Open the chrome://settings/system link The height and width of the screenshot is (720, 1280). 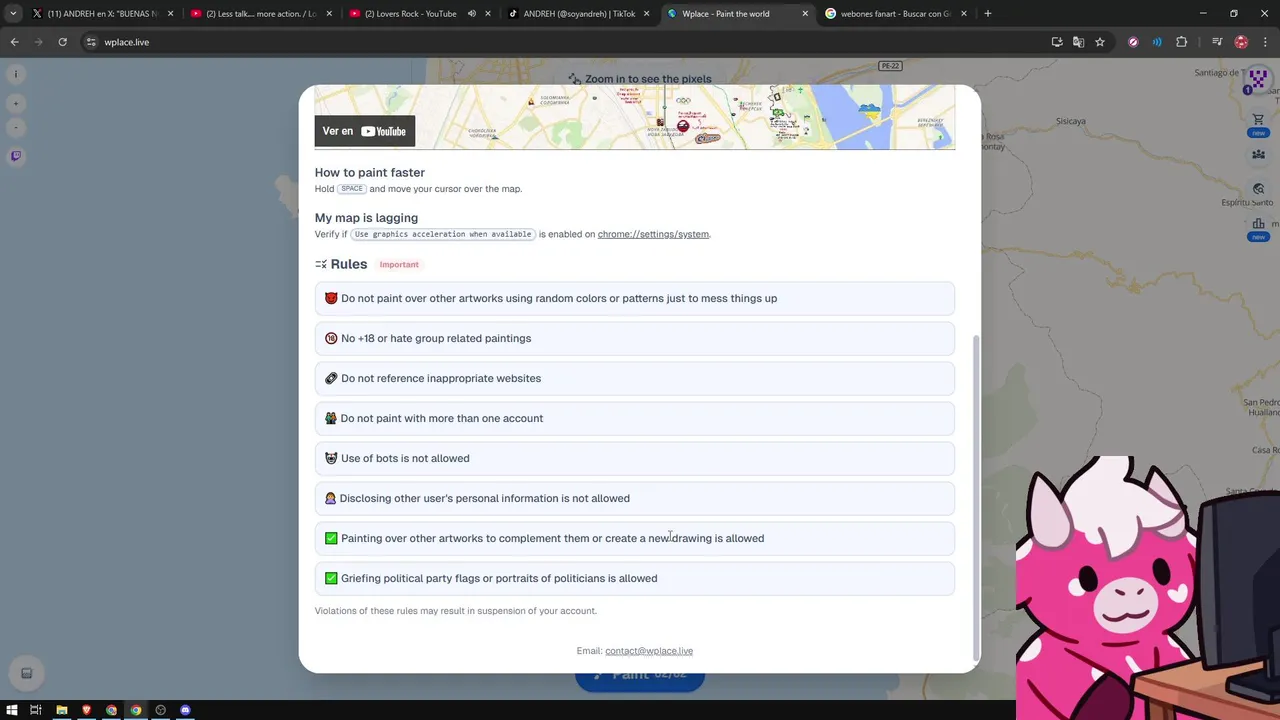click(x=653, y=234)
